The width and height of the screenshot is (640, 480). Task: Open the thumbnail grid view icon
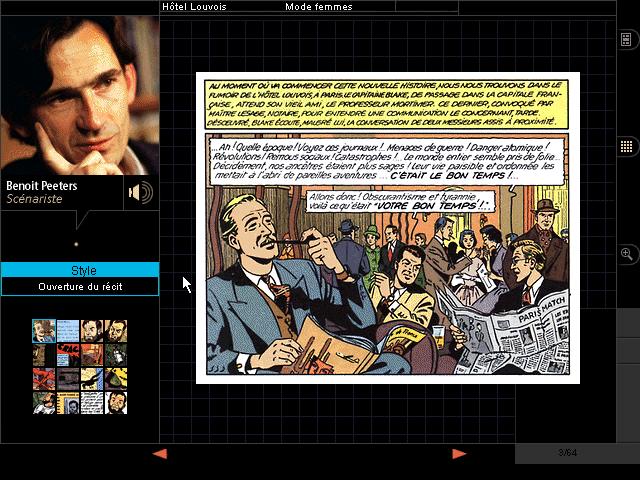[x=626, y=147]
